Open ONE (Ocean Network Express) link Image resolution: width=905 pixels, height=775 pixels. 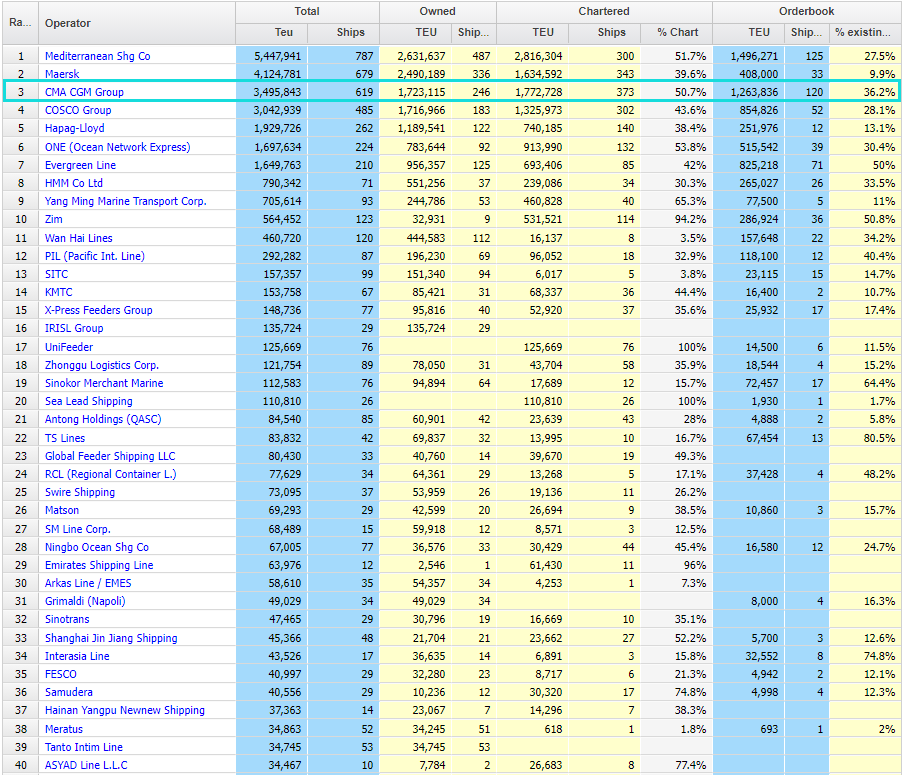117,147
